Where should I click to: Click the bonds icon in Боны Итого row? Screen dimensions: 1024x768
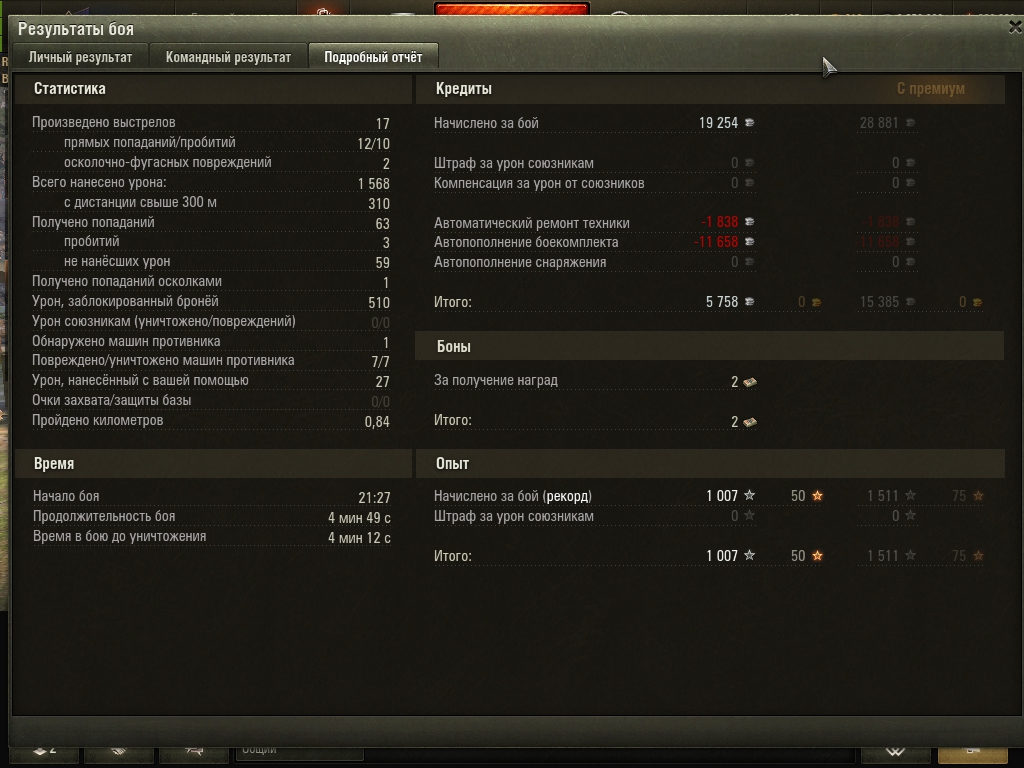click(x=750, y=423)
